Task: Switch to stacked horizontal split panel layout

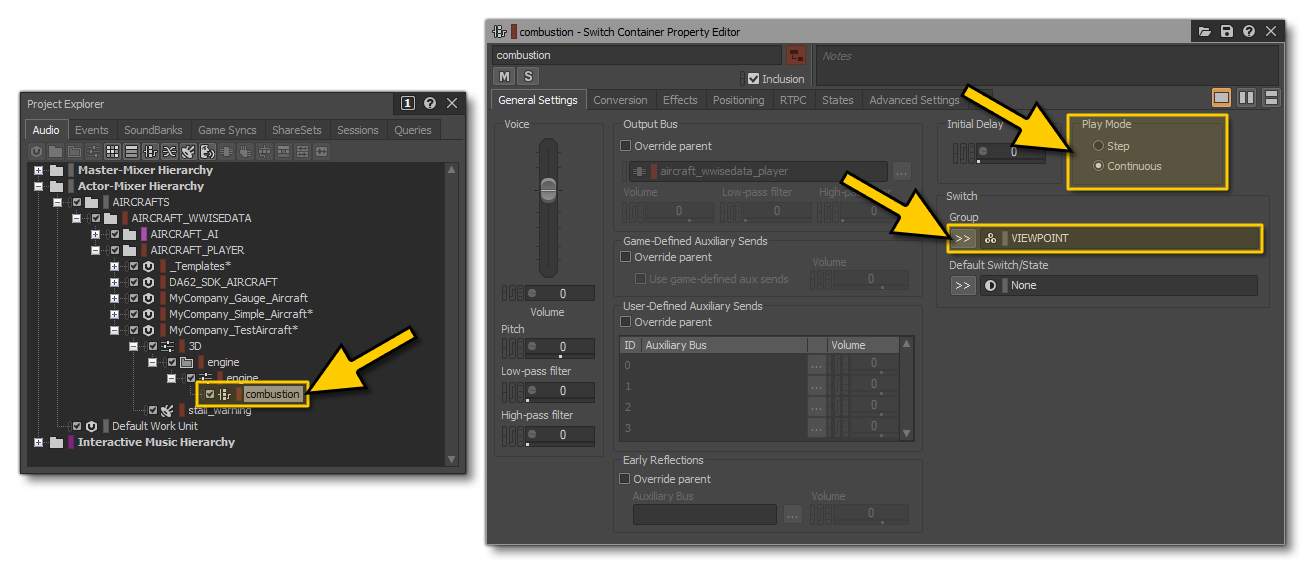Action: coord(1271,98)
